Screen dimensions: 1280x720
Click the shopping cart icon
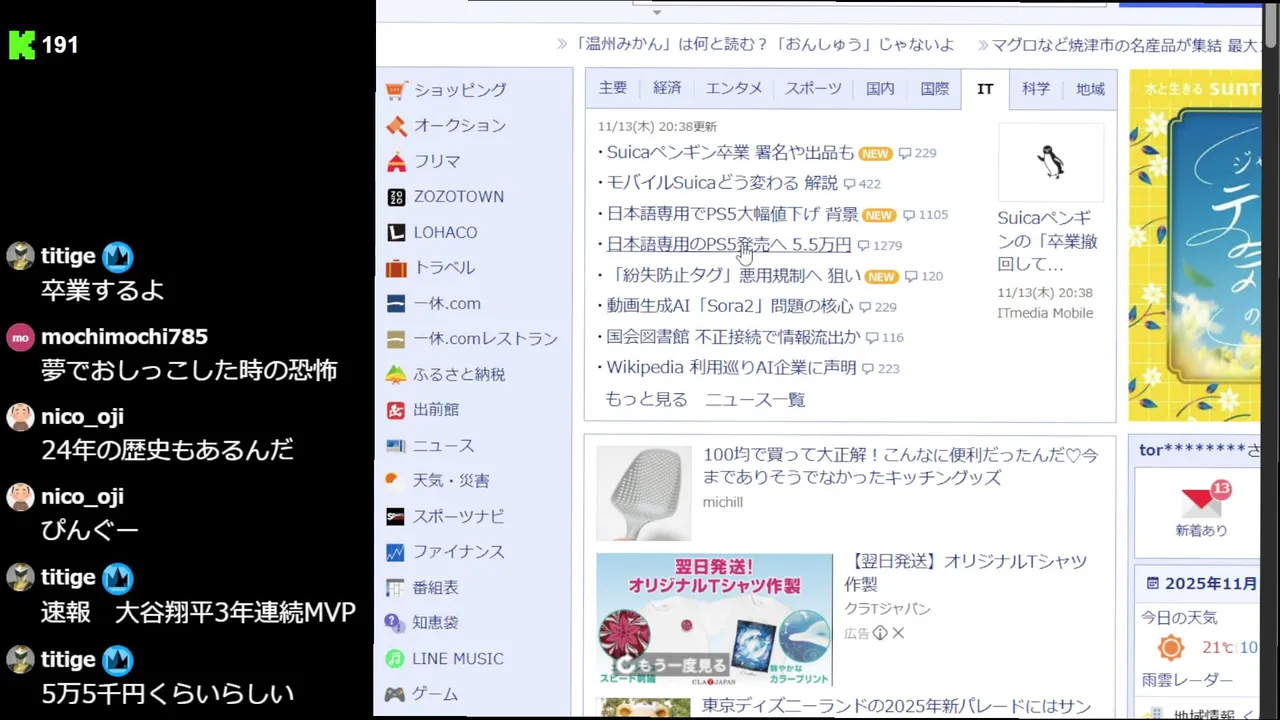(x=396, y=90)
